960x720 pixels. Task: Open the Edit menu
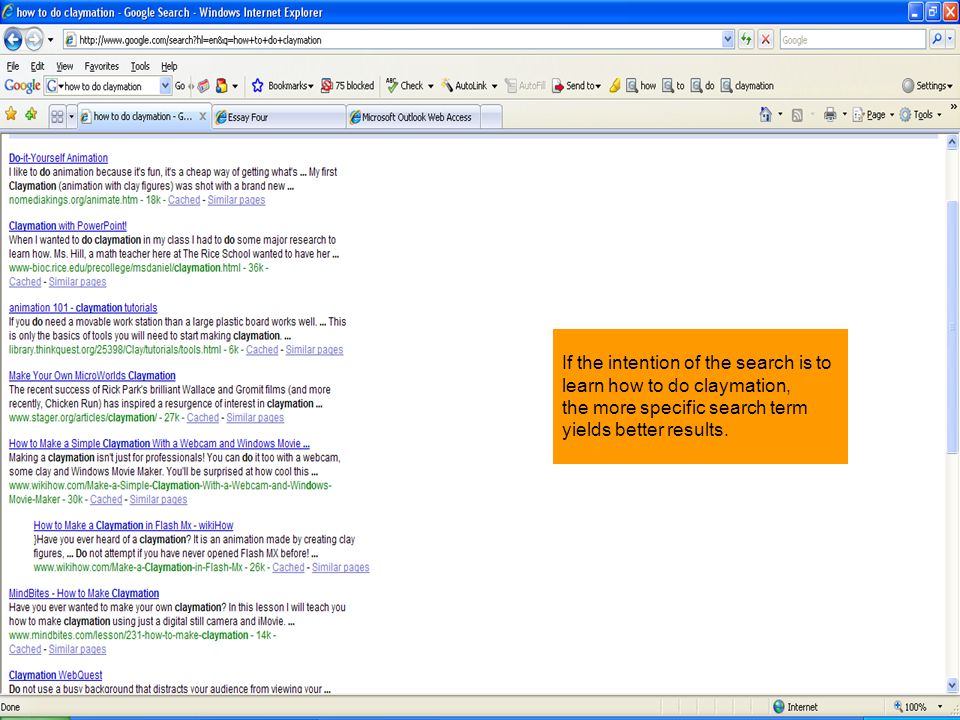(x=37, y=66)
